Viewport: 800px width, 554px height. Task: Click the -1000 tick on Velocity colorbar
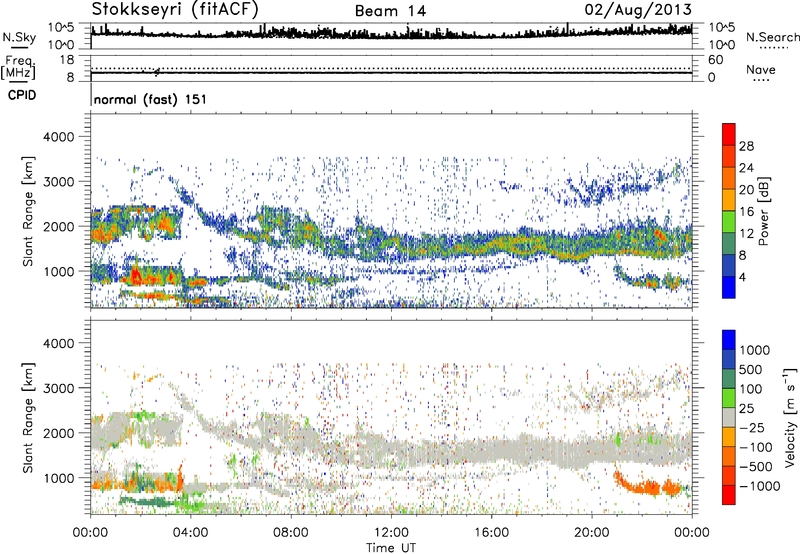(759, 486)
